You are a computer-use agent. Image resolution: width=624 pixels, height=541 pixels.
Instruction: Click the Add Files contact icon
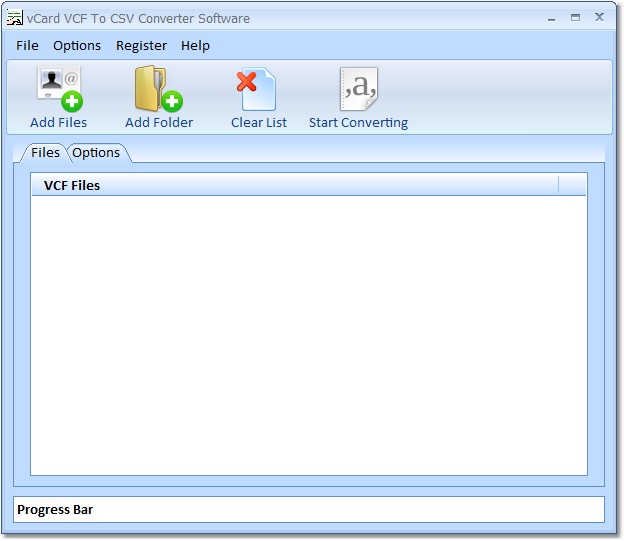coord(60,89)
